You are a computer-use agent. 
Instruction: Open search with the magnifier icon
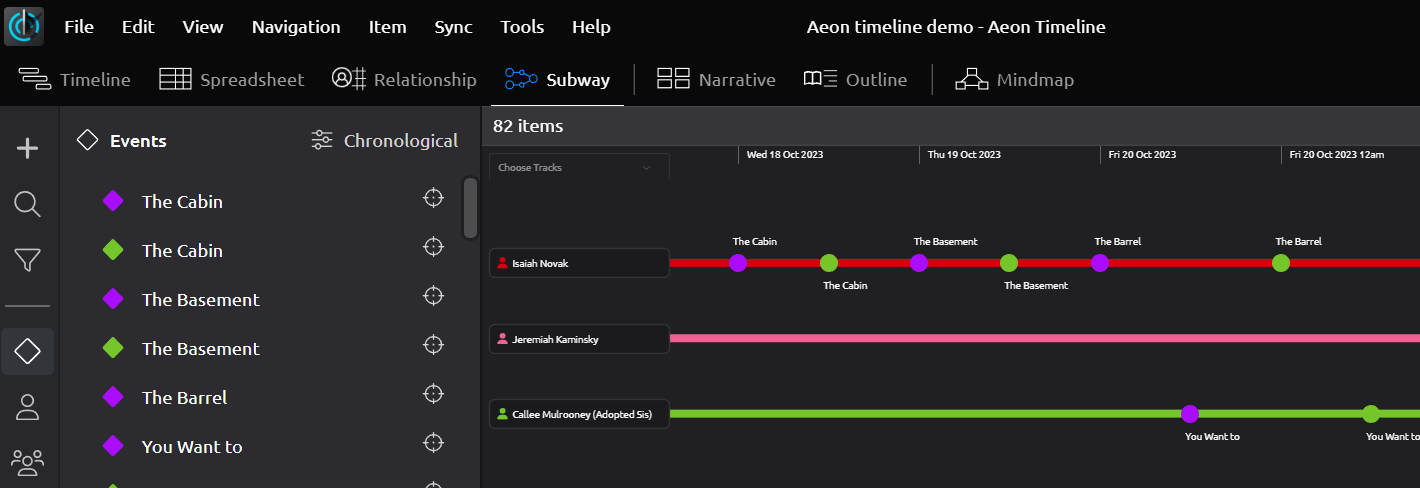click(28, 205)
